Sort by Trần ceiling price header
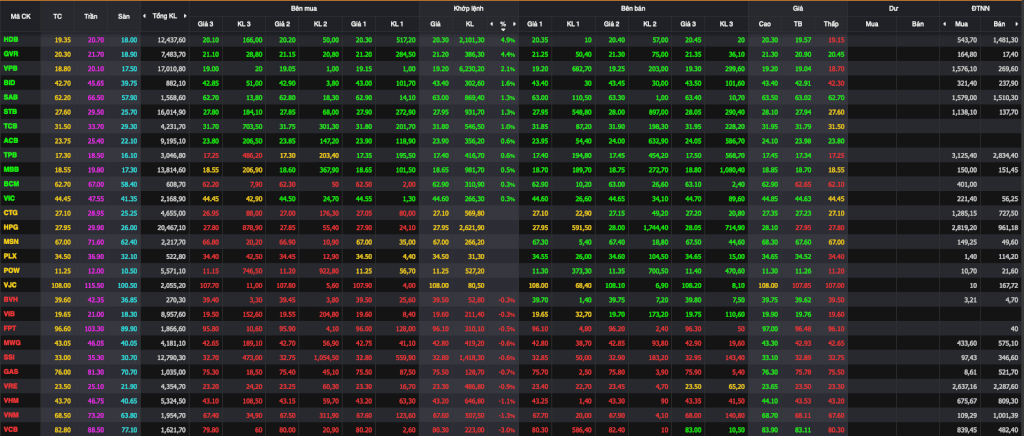 91,16
